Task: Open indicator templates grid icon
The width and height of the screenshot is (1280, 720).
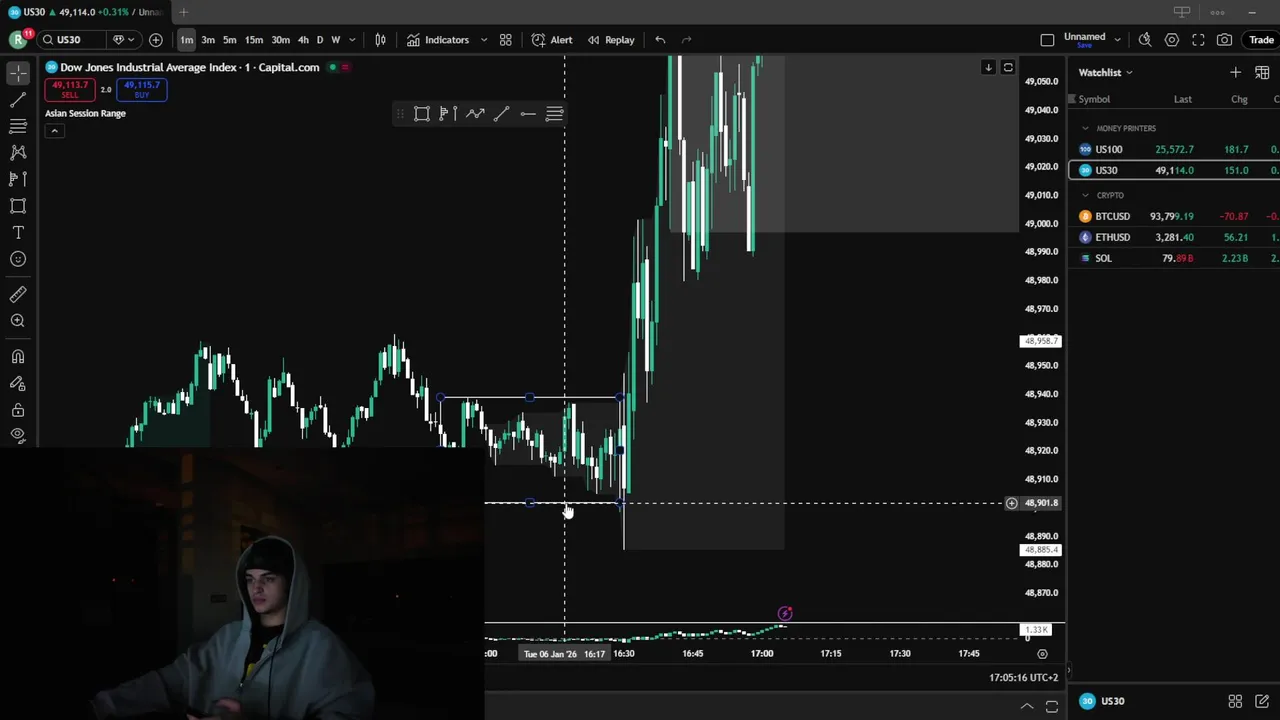Action: point(506,40)
